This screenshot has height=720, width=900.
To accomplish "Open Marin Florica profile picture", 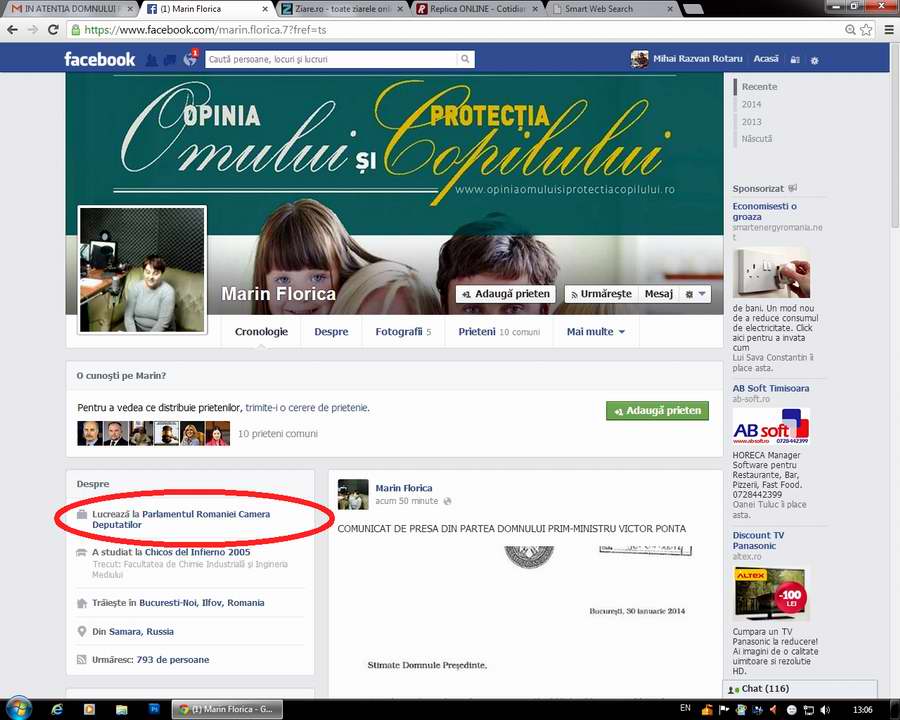I will click(x=142, y=269).
